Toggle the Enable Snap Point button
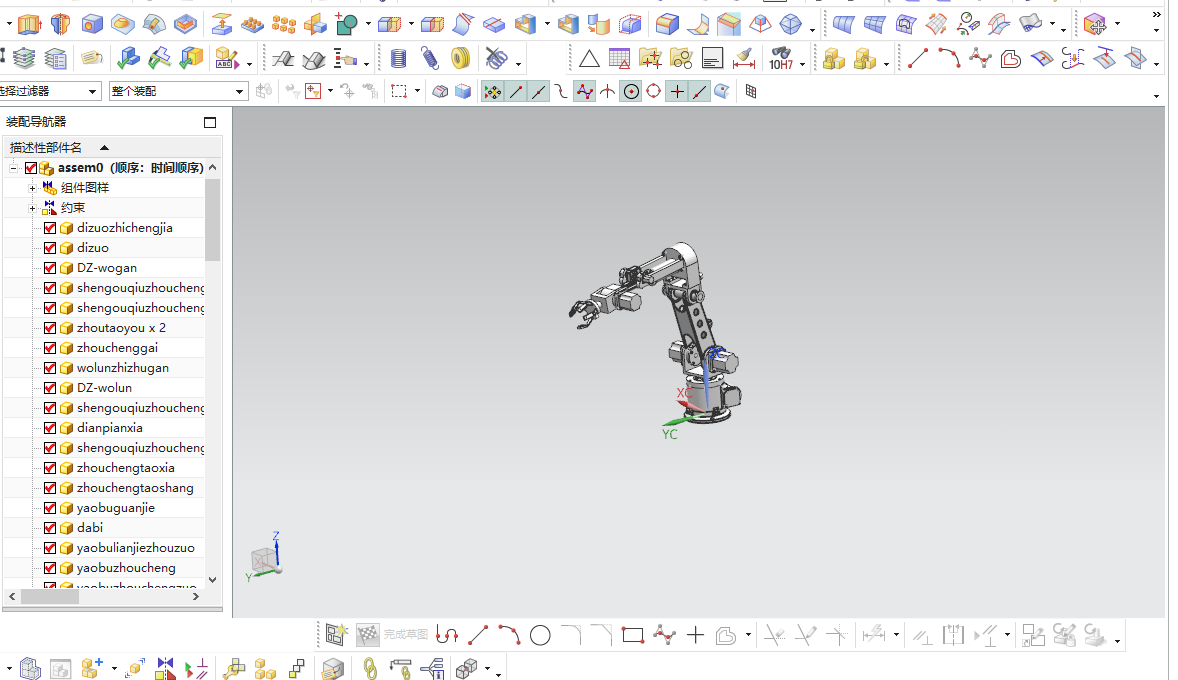This screenshot has width=1178, height=680. click(x=492, y=91)
